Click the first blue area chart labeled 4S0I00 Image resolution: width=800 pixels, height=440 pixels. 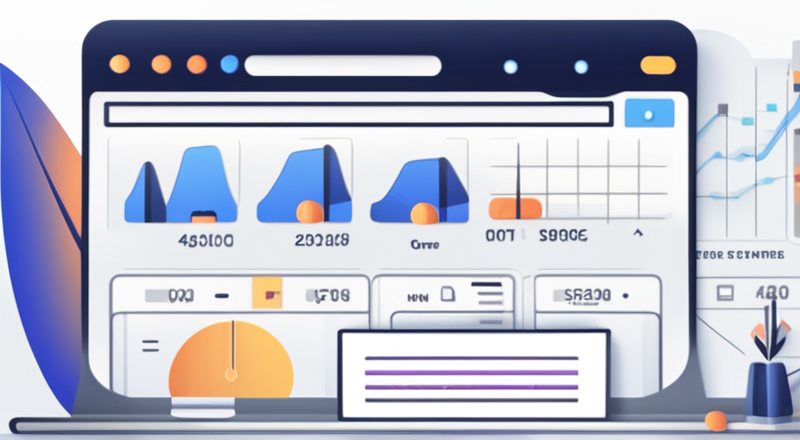[x=180, y=181]
